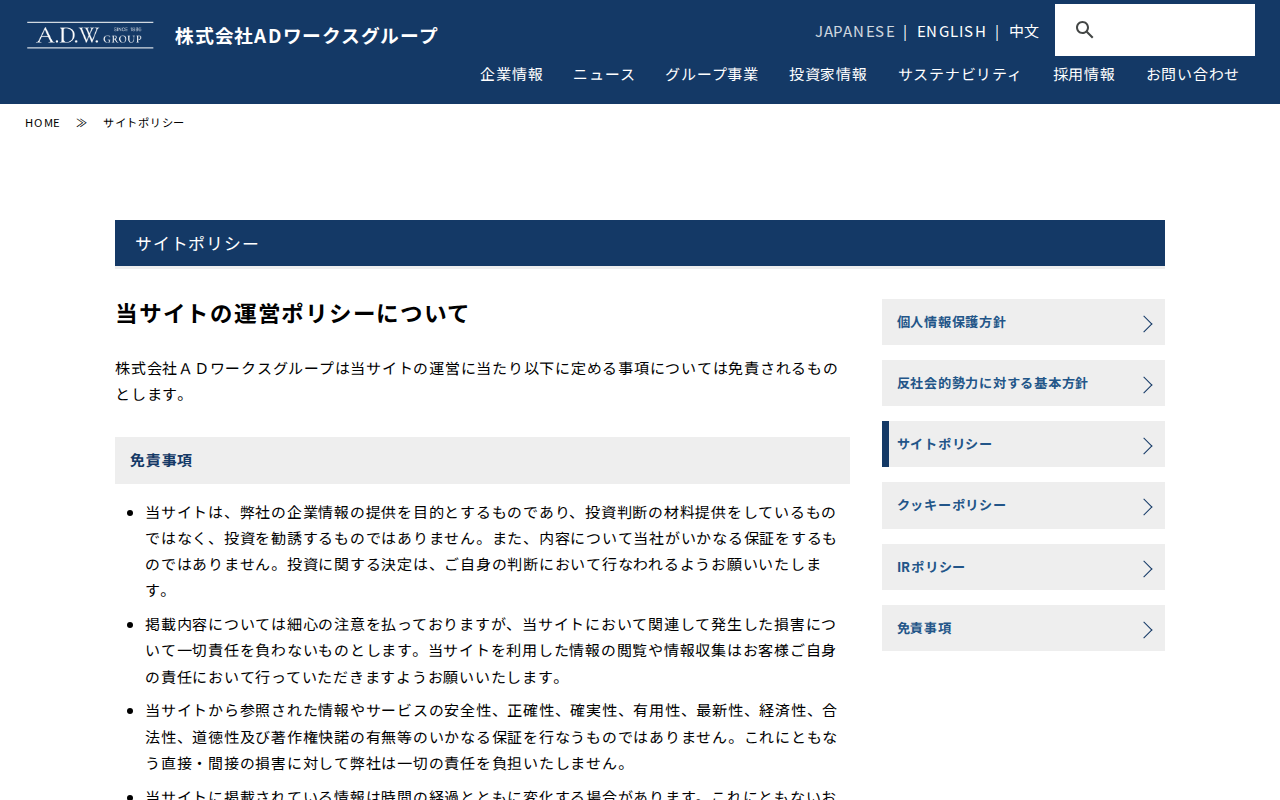Click arrow beside 個人情報保護方針

tap(1148, 324)
